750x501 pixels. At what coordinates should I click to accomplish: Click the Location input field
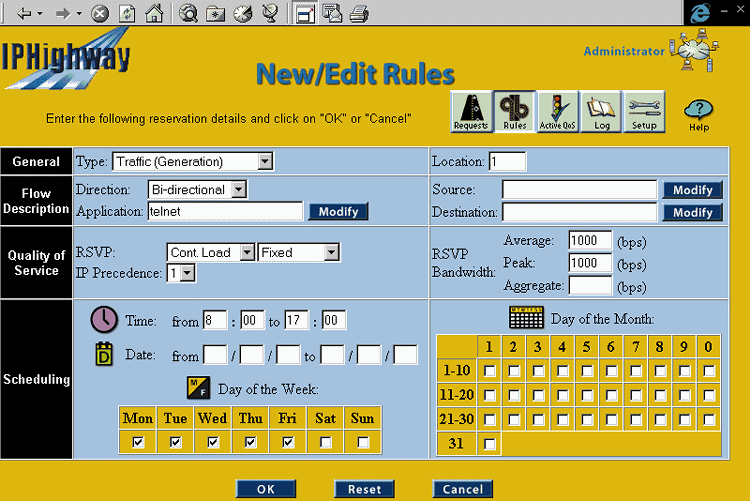(x=507, y=162)
